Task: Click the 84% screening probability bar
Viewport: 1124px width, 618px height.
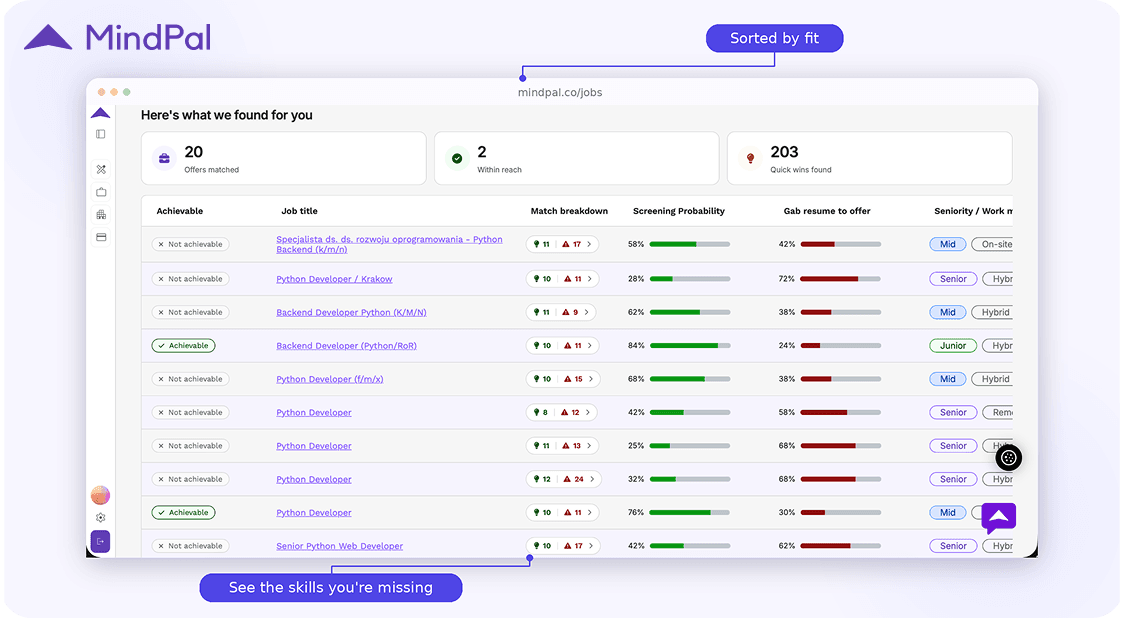Action: (690, 346)
